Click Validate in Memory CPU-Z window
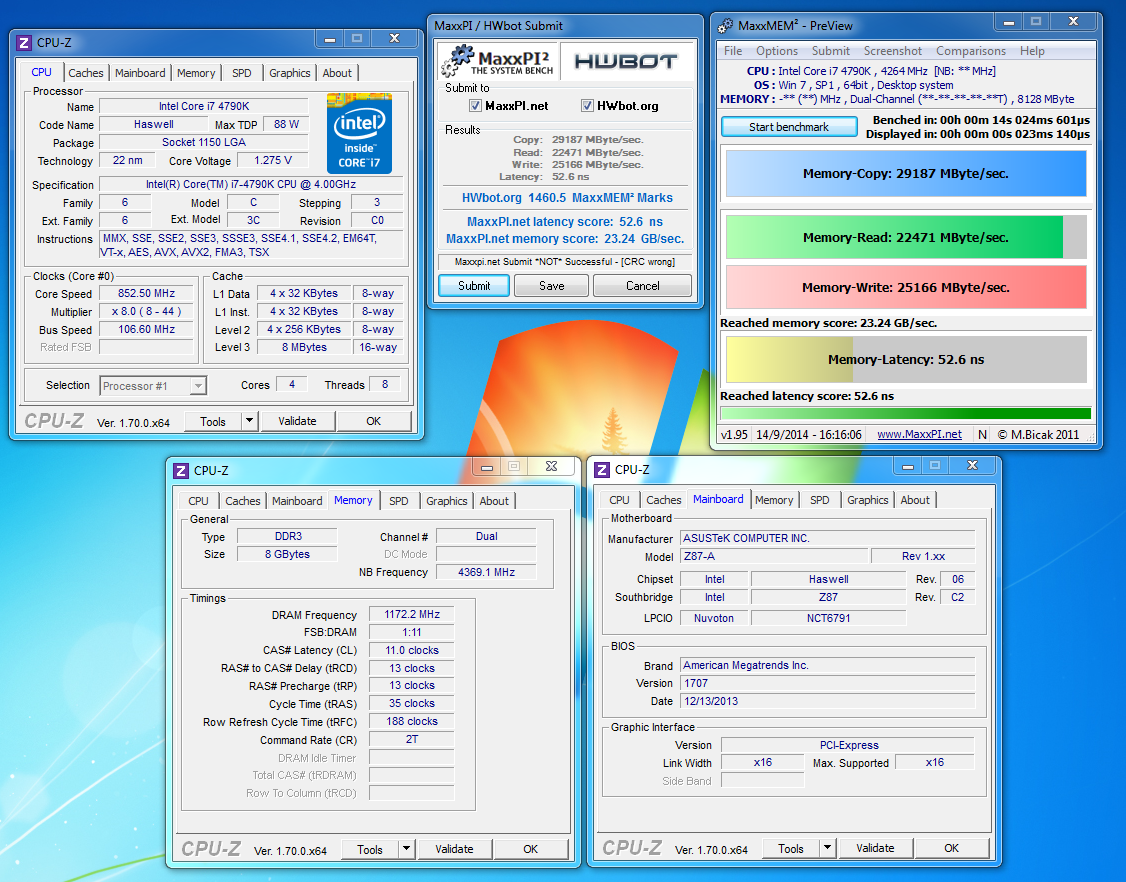The image size is (1126, 882). pos(455,849)
